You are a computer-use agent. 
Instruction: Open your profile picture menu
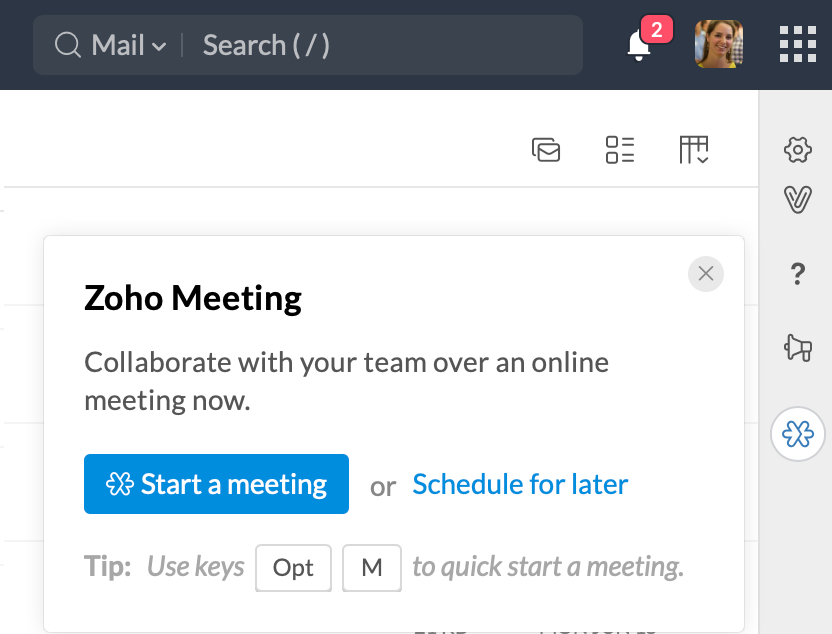tap(718, 45)
